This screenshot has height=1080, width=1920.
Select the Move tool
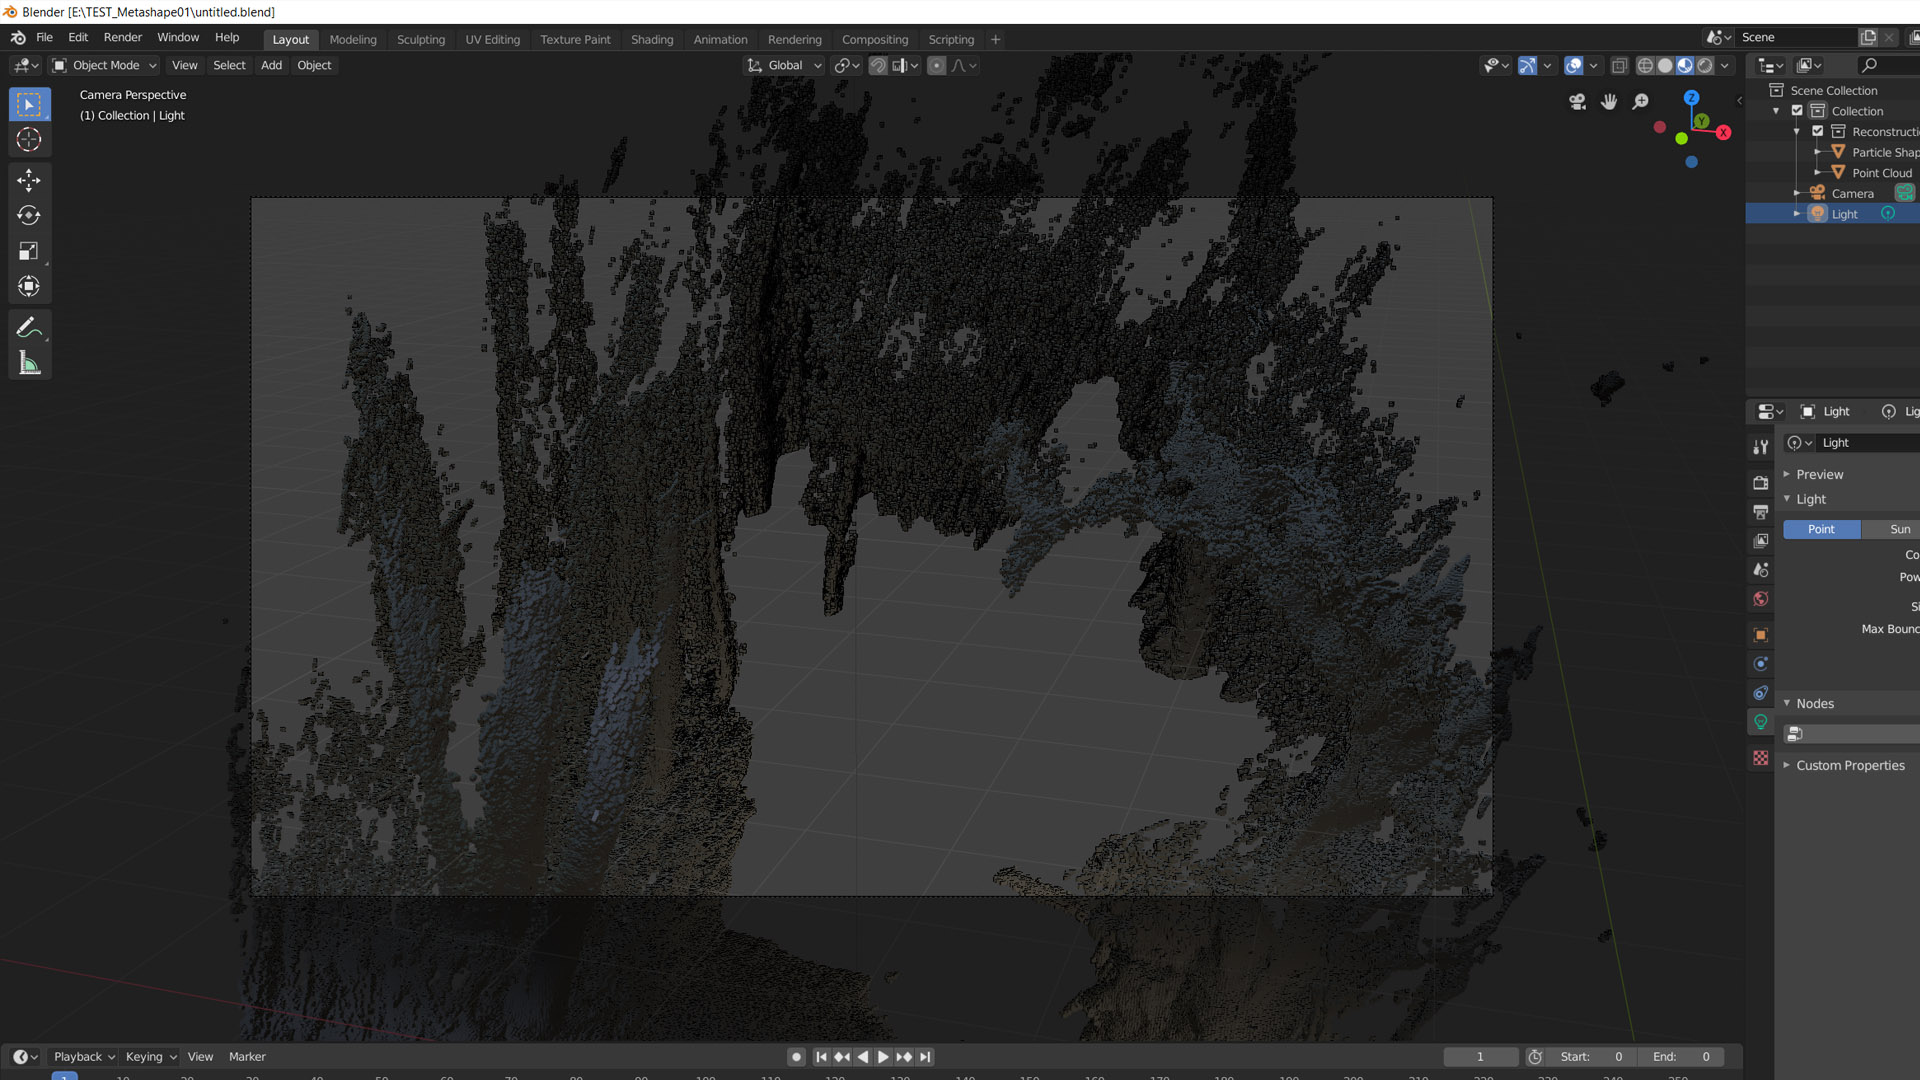pos(29,180)
